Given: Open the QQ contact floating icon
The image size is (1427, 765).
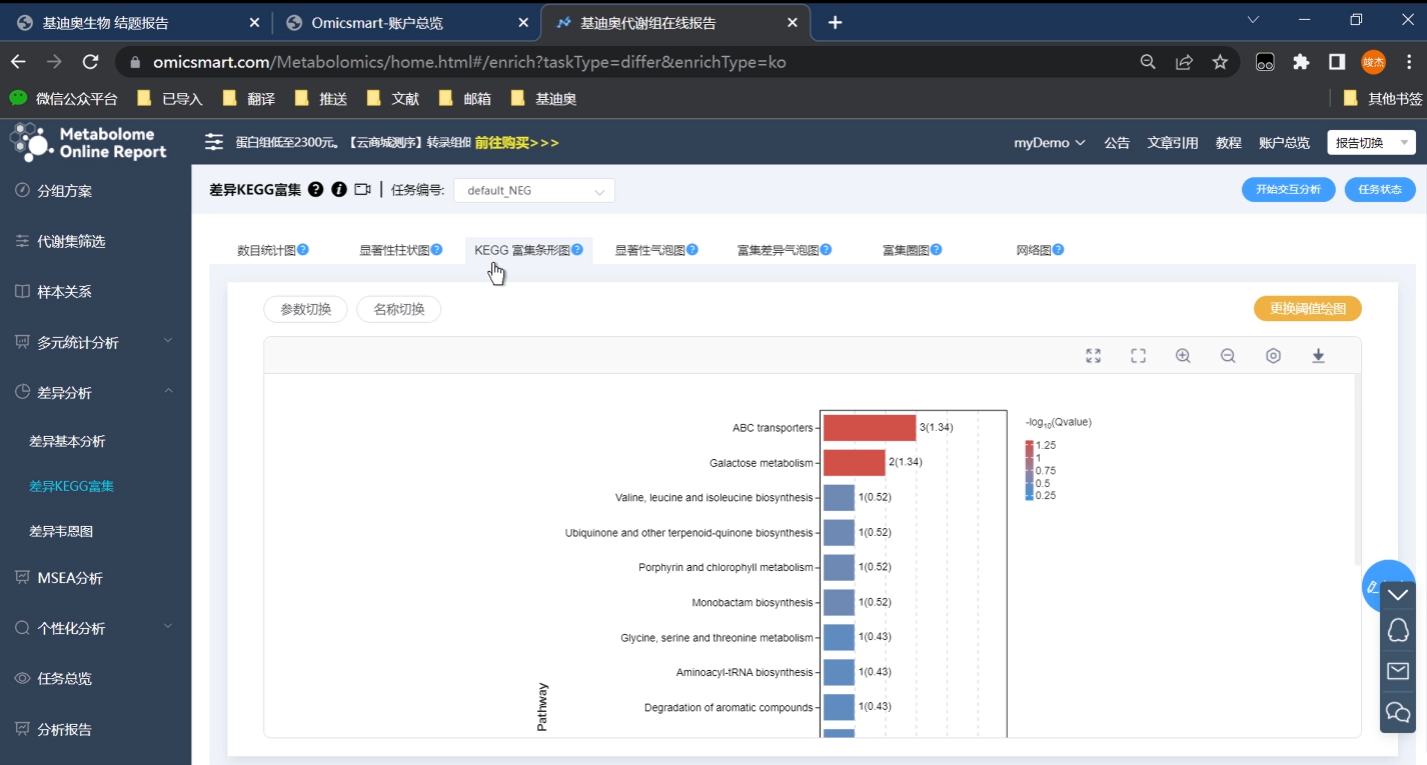Looking at the screenshot, I should 1398,630.
